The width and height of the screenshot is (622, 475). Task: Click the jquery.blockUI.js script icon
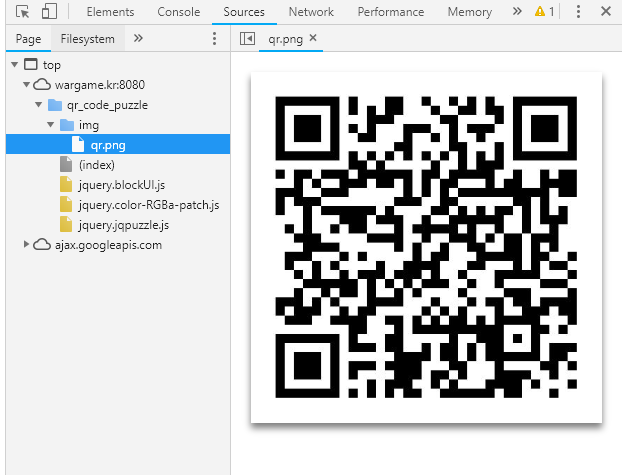click(x=66, y=184)
